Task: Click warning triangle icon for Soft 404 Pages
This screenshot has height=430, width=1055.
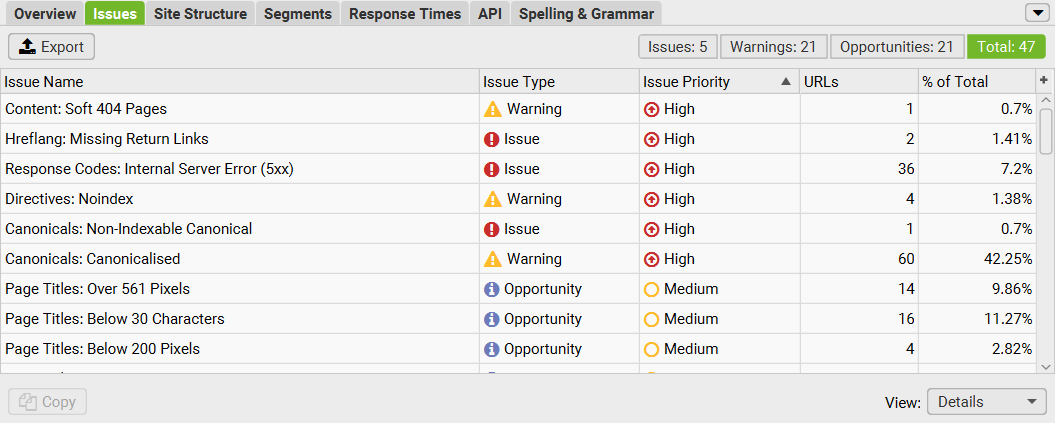Action: tap(493, 108)
